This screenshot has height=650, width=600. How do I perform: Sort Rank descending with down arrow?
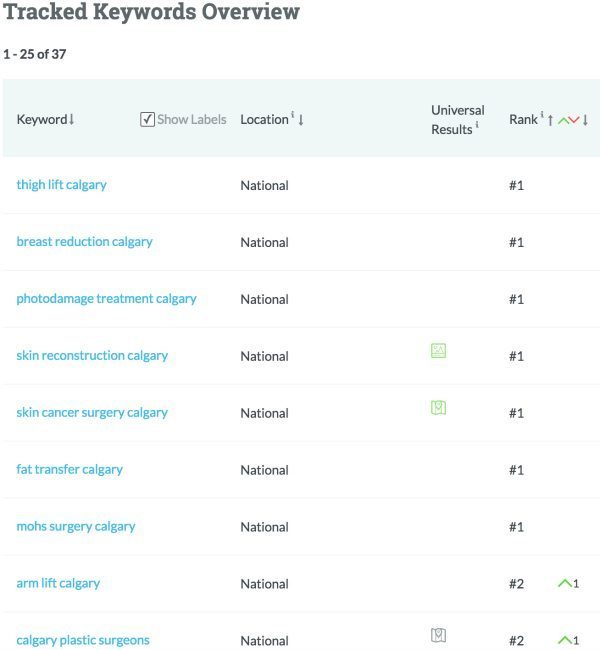click(585, 120)
